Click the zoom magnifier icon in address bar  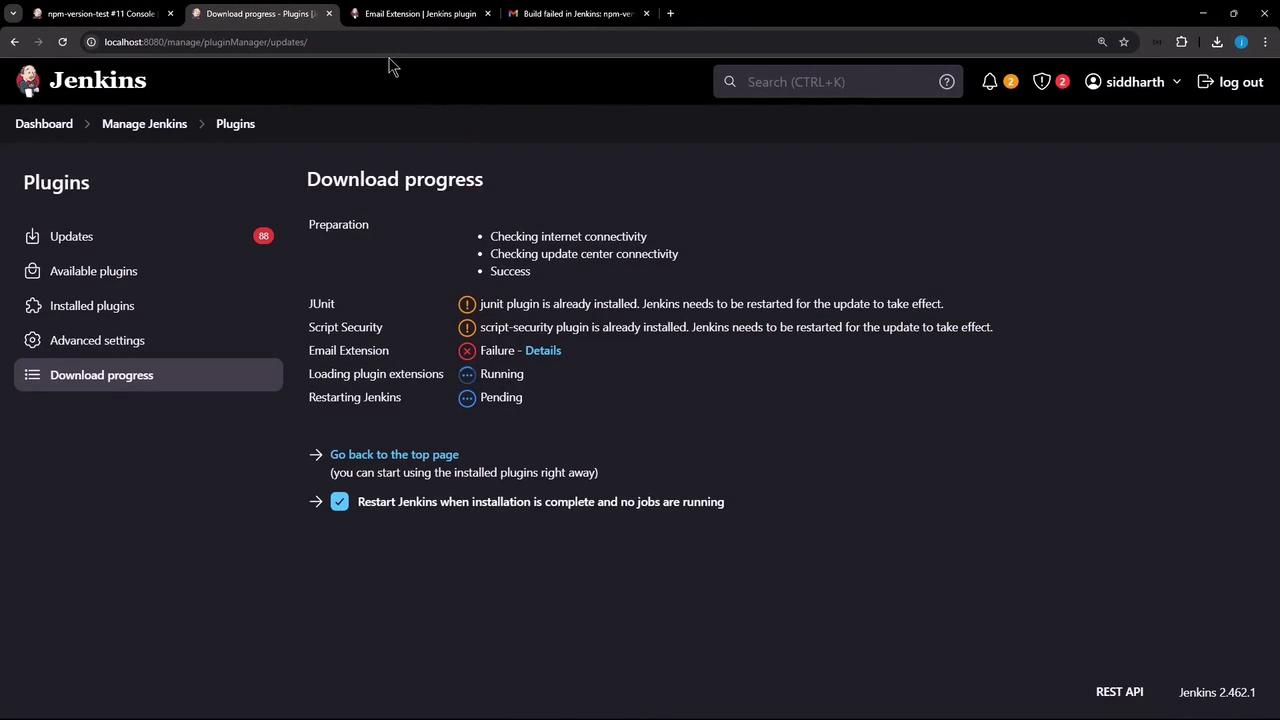tap(1102, 42)
